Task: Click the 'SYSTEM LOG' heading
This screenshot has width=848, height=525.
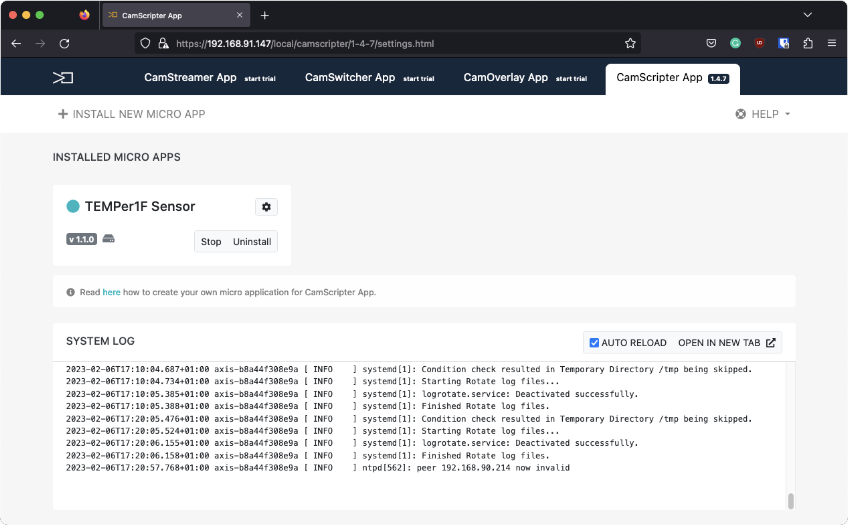Action: [100, 341]
